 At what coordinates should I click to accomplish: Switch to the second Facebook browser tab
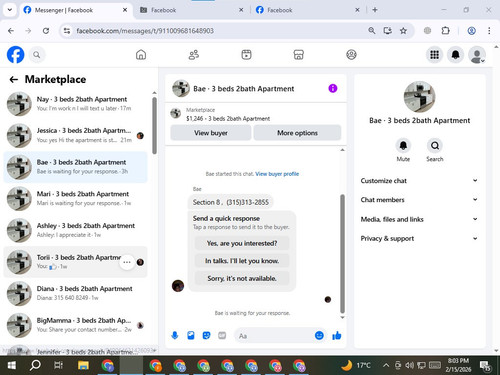192,10
